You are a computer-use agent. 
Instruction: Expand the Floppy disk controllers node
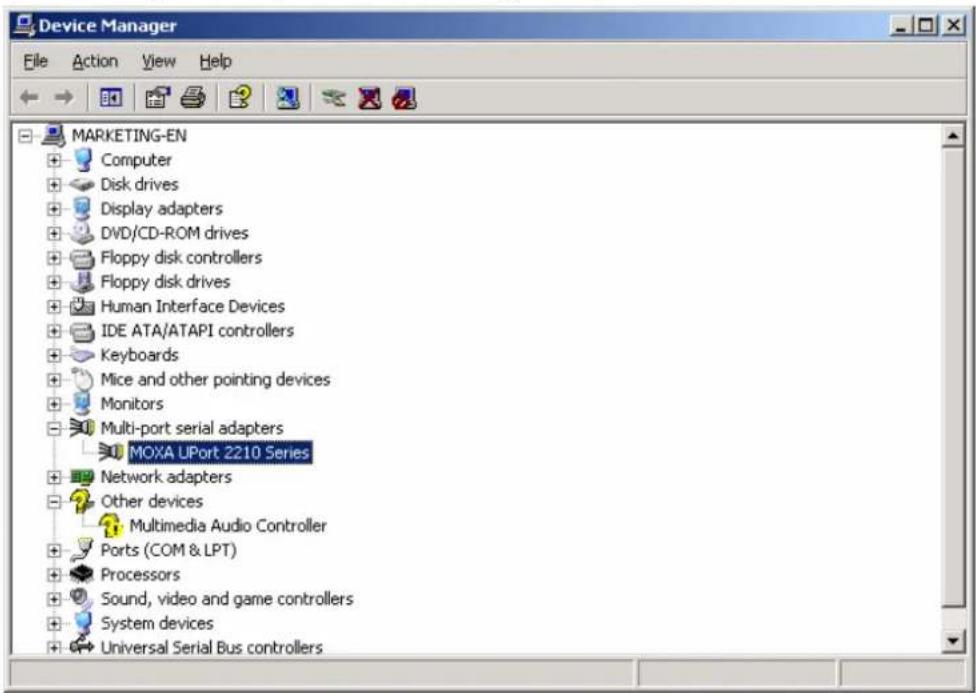click(x=54, y=258)
